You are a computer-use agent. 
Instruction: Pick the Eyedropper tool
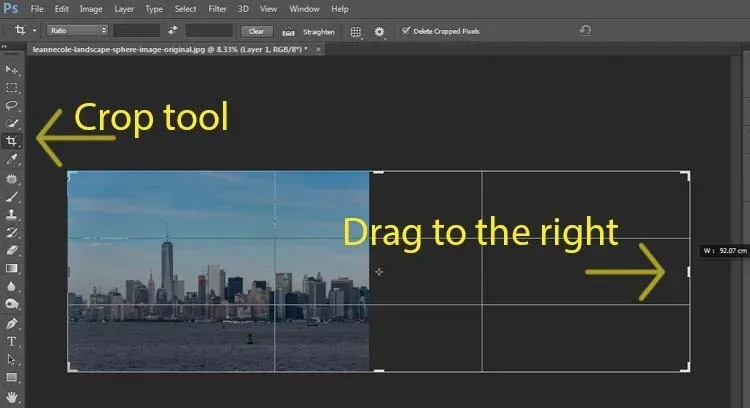tap(12, 159)
